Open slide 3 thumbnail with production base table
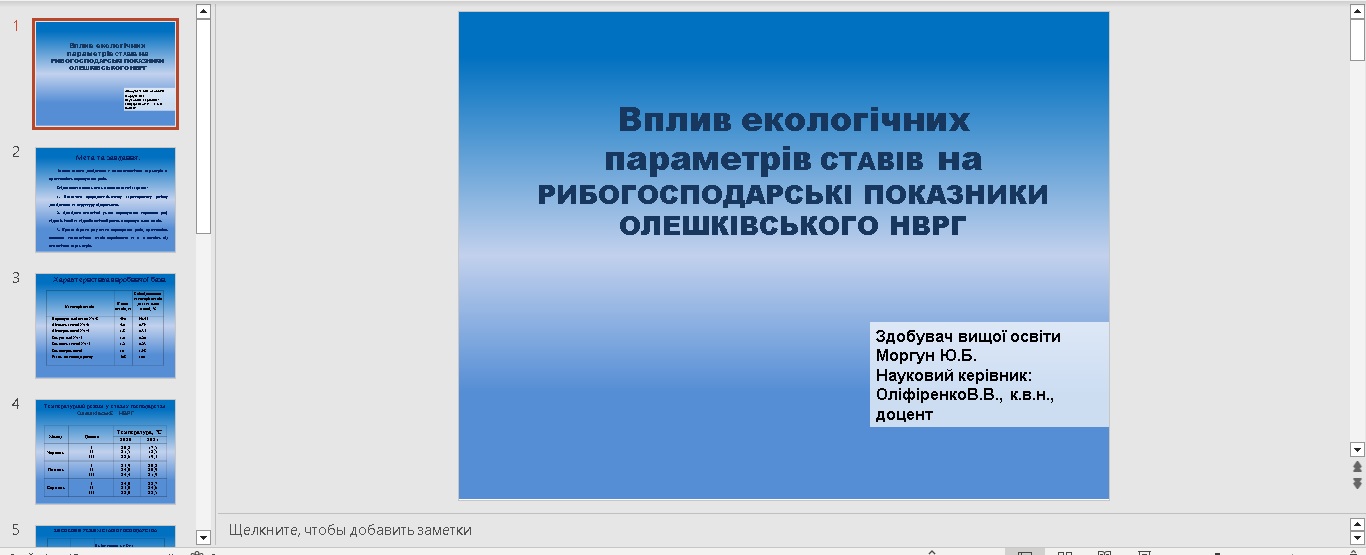 pyautogui.click(x=105, y=326)
